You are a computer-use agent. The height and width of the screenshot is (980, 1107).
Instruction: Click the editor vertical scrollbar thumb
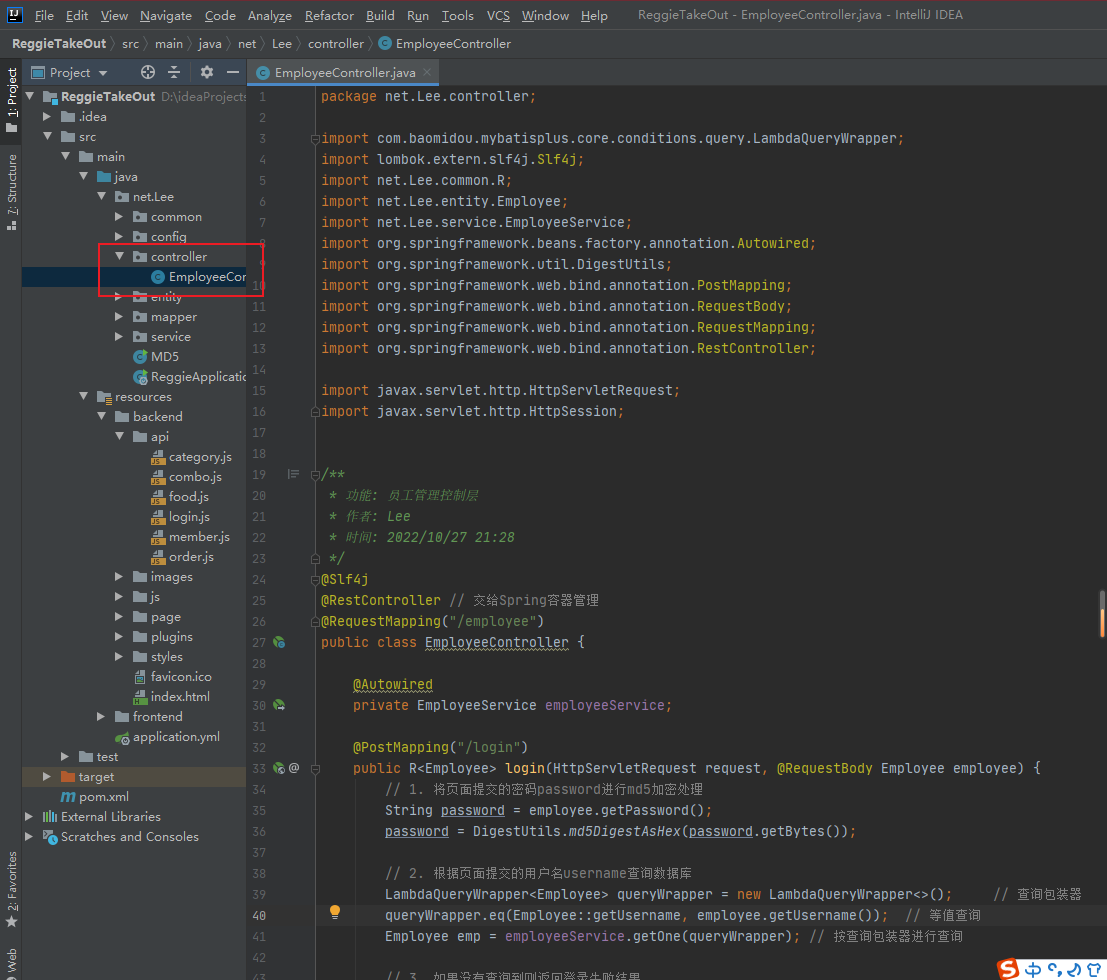(1102, 614)
